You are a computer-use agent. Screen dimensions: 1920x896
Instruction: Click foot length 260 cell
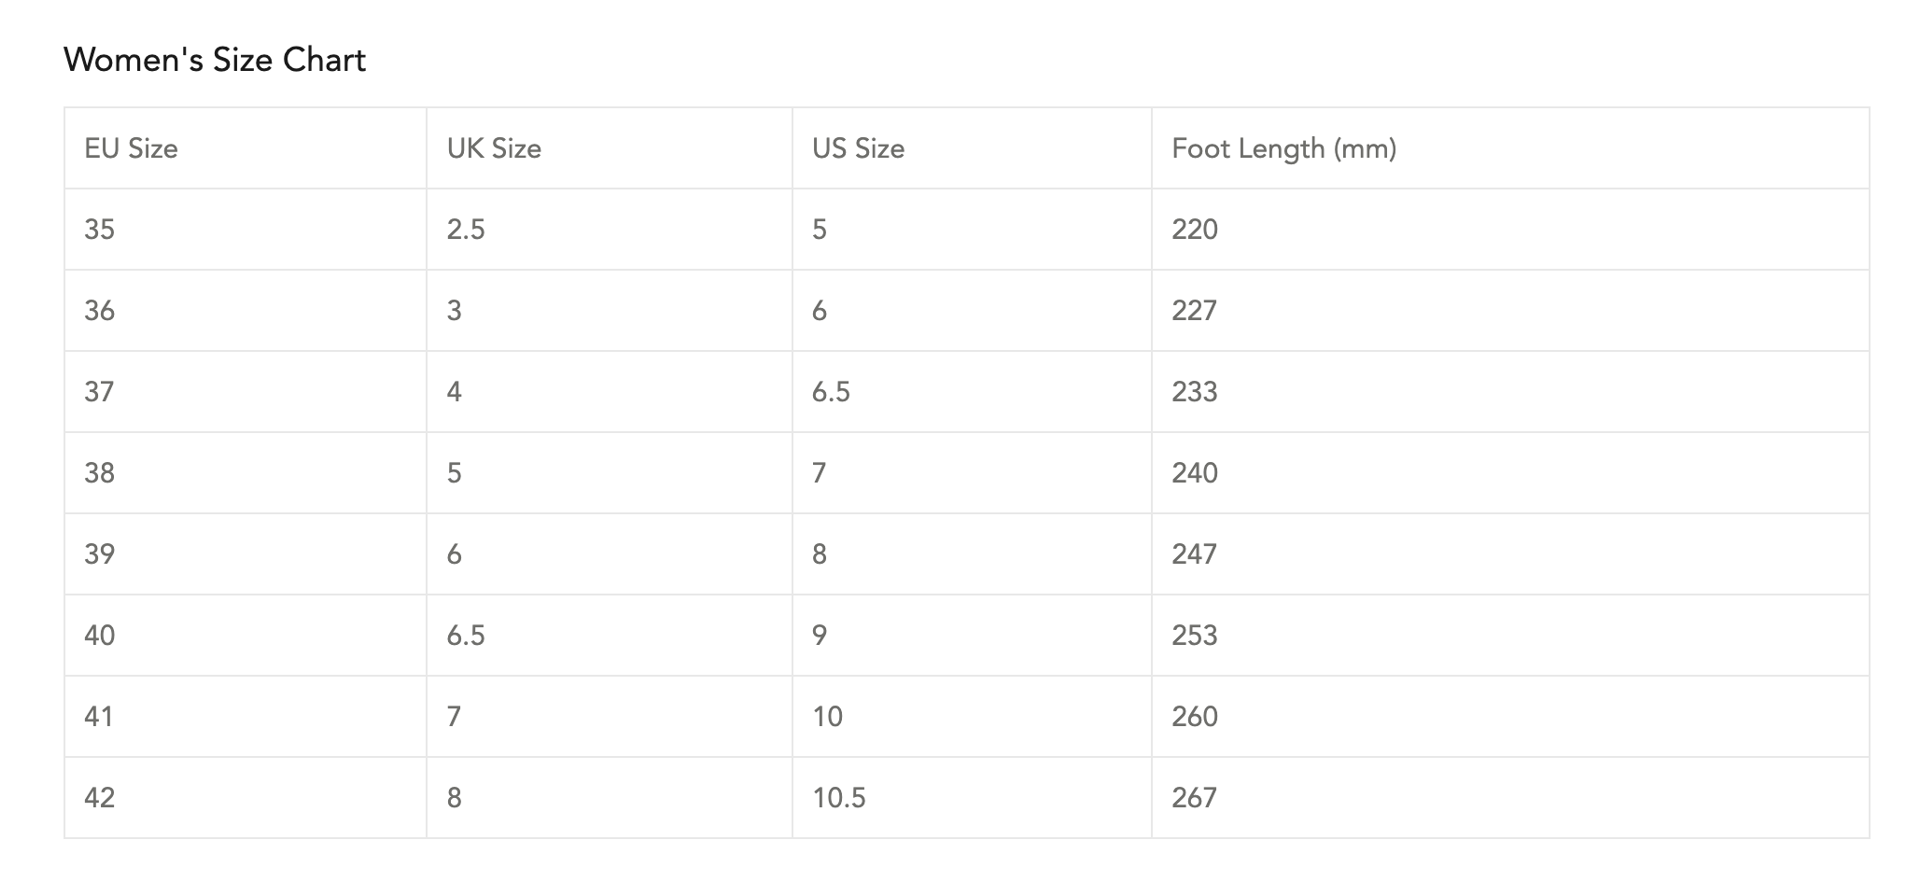click(x=1195, y=717)
